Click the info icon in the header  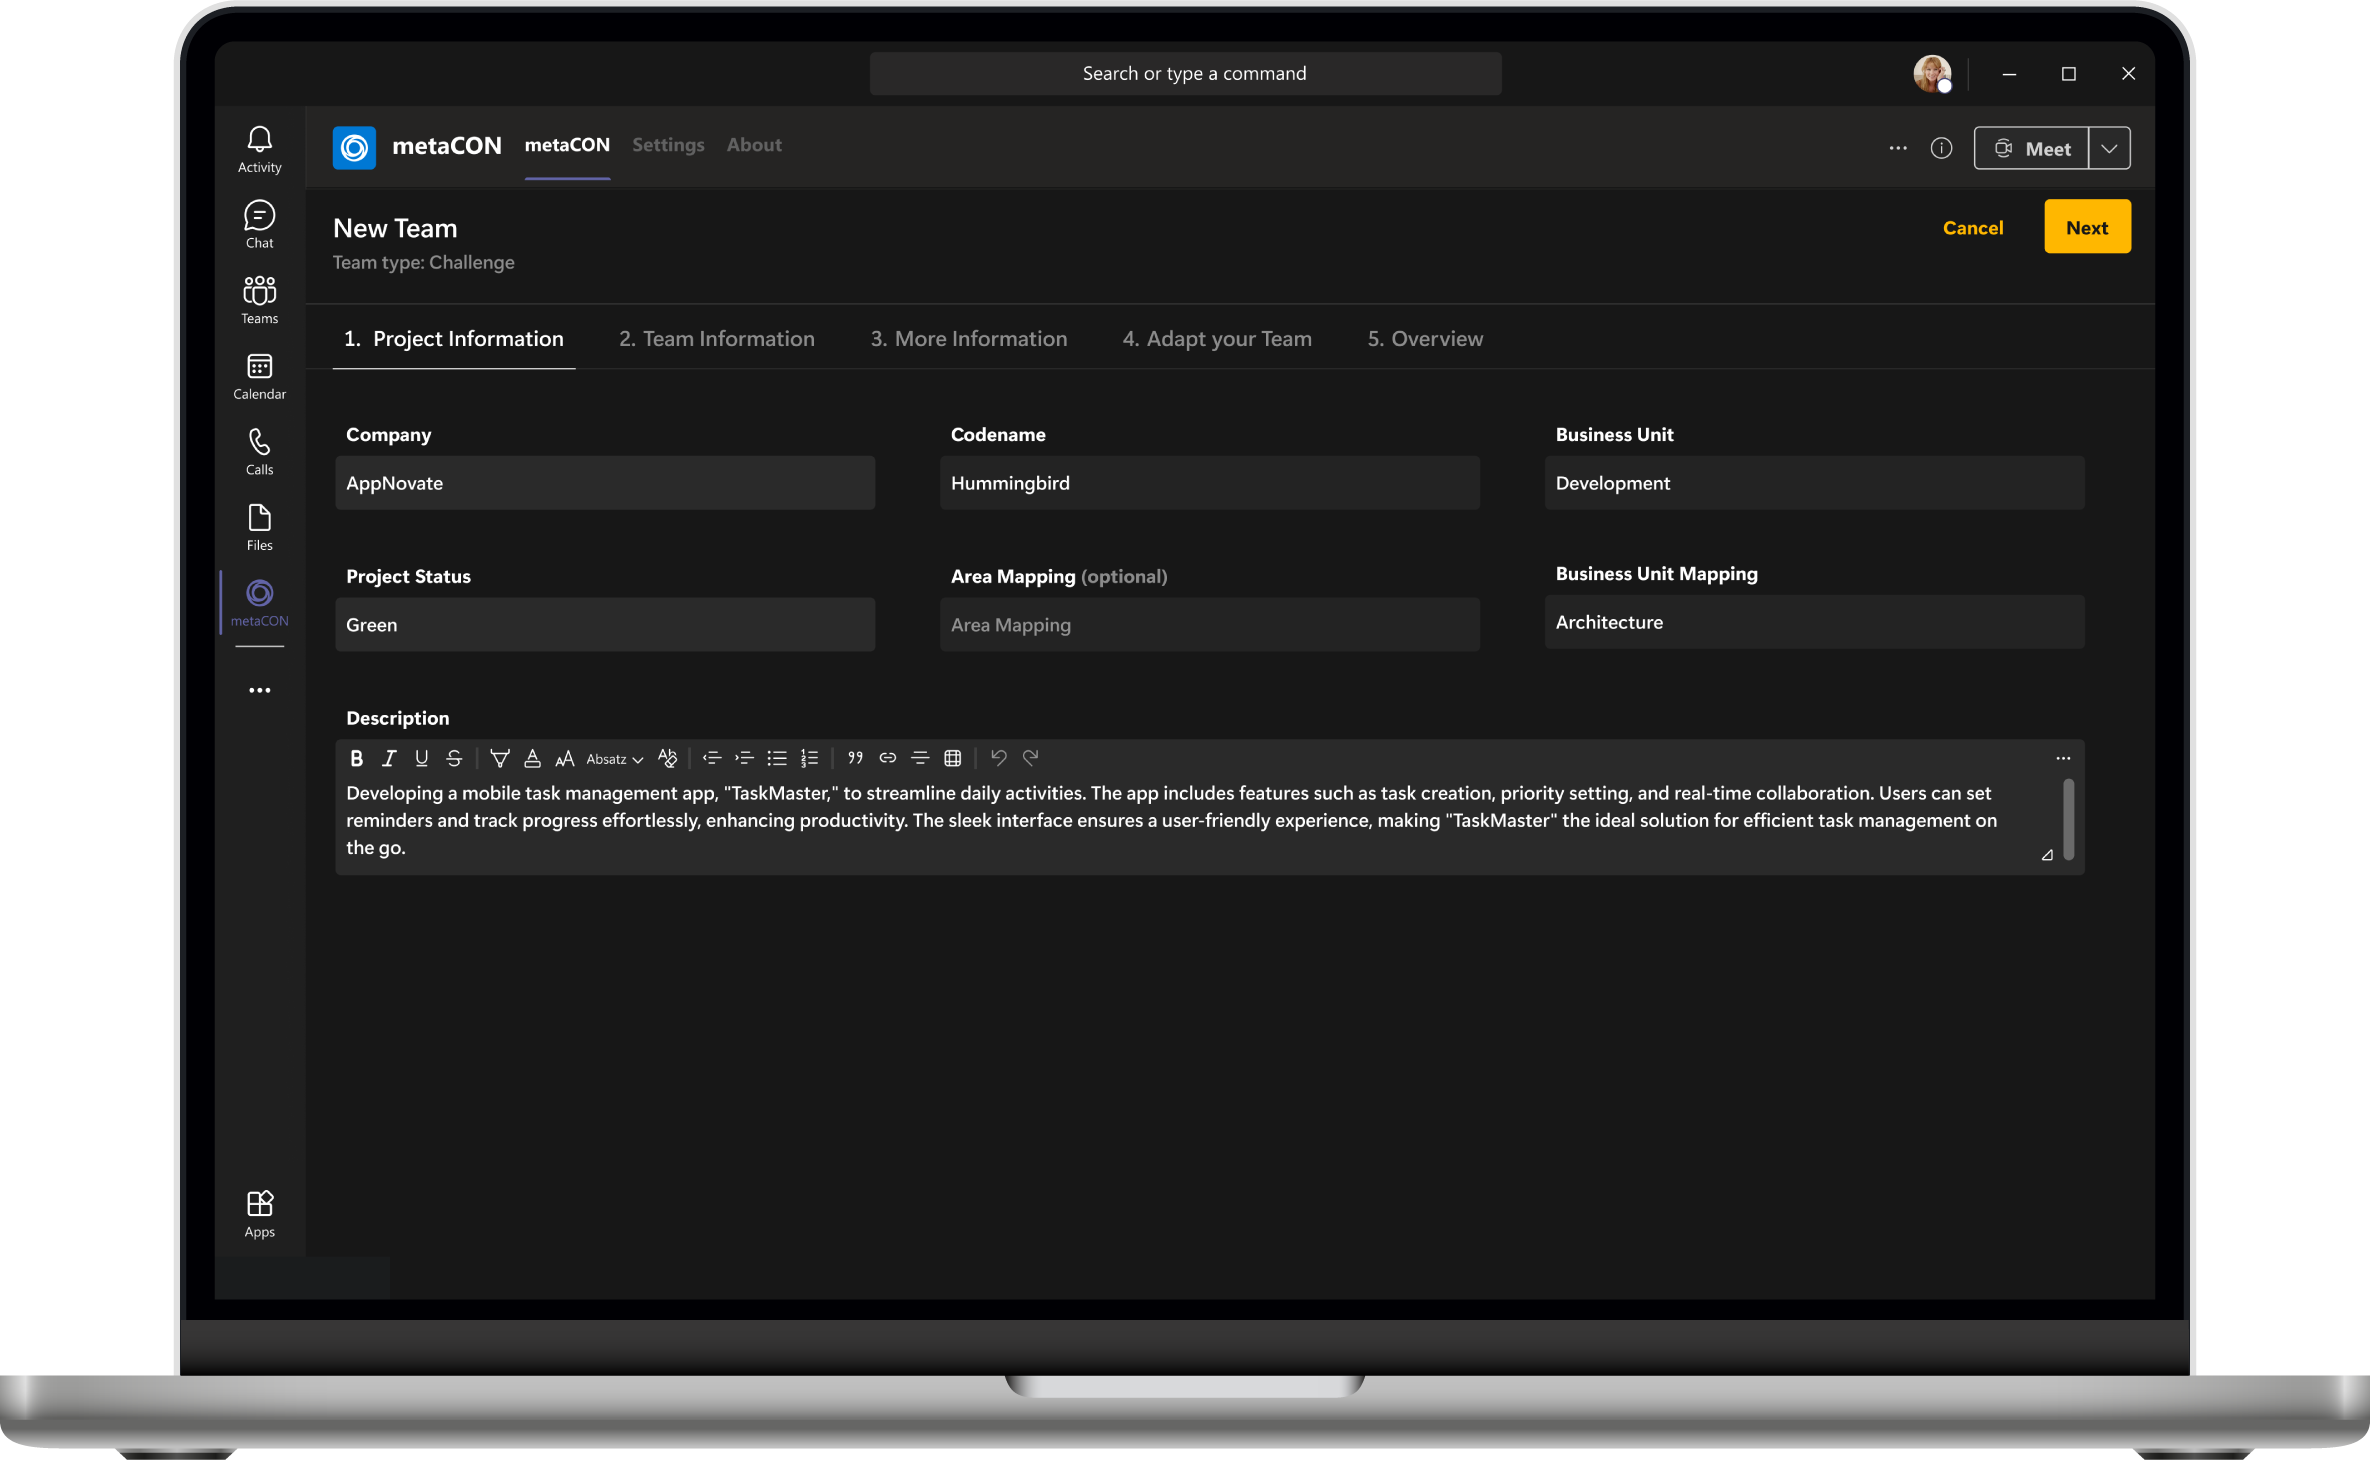coord(1941,148)
